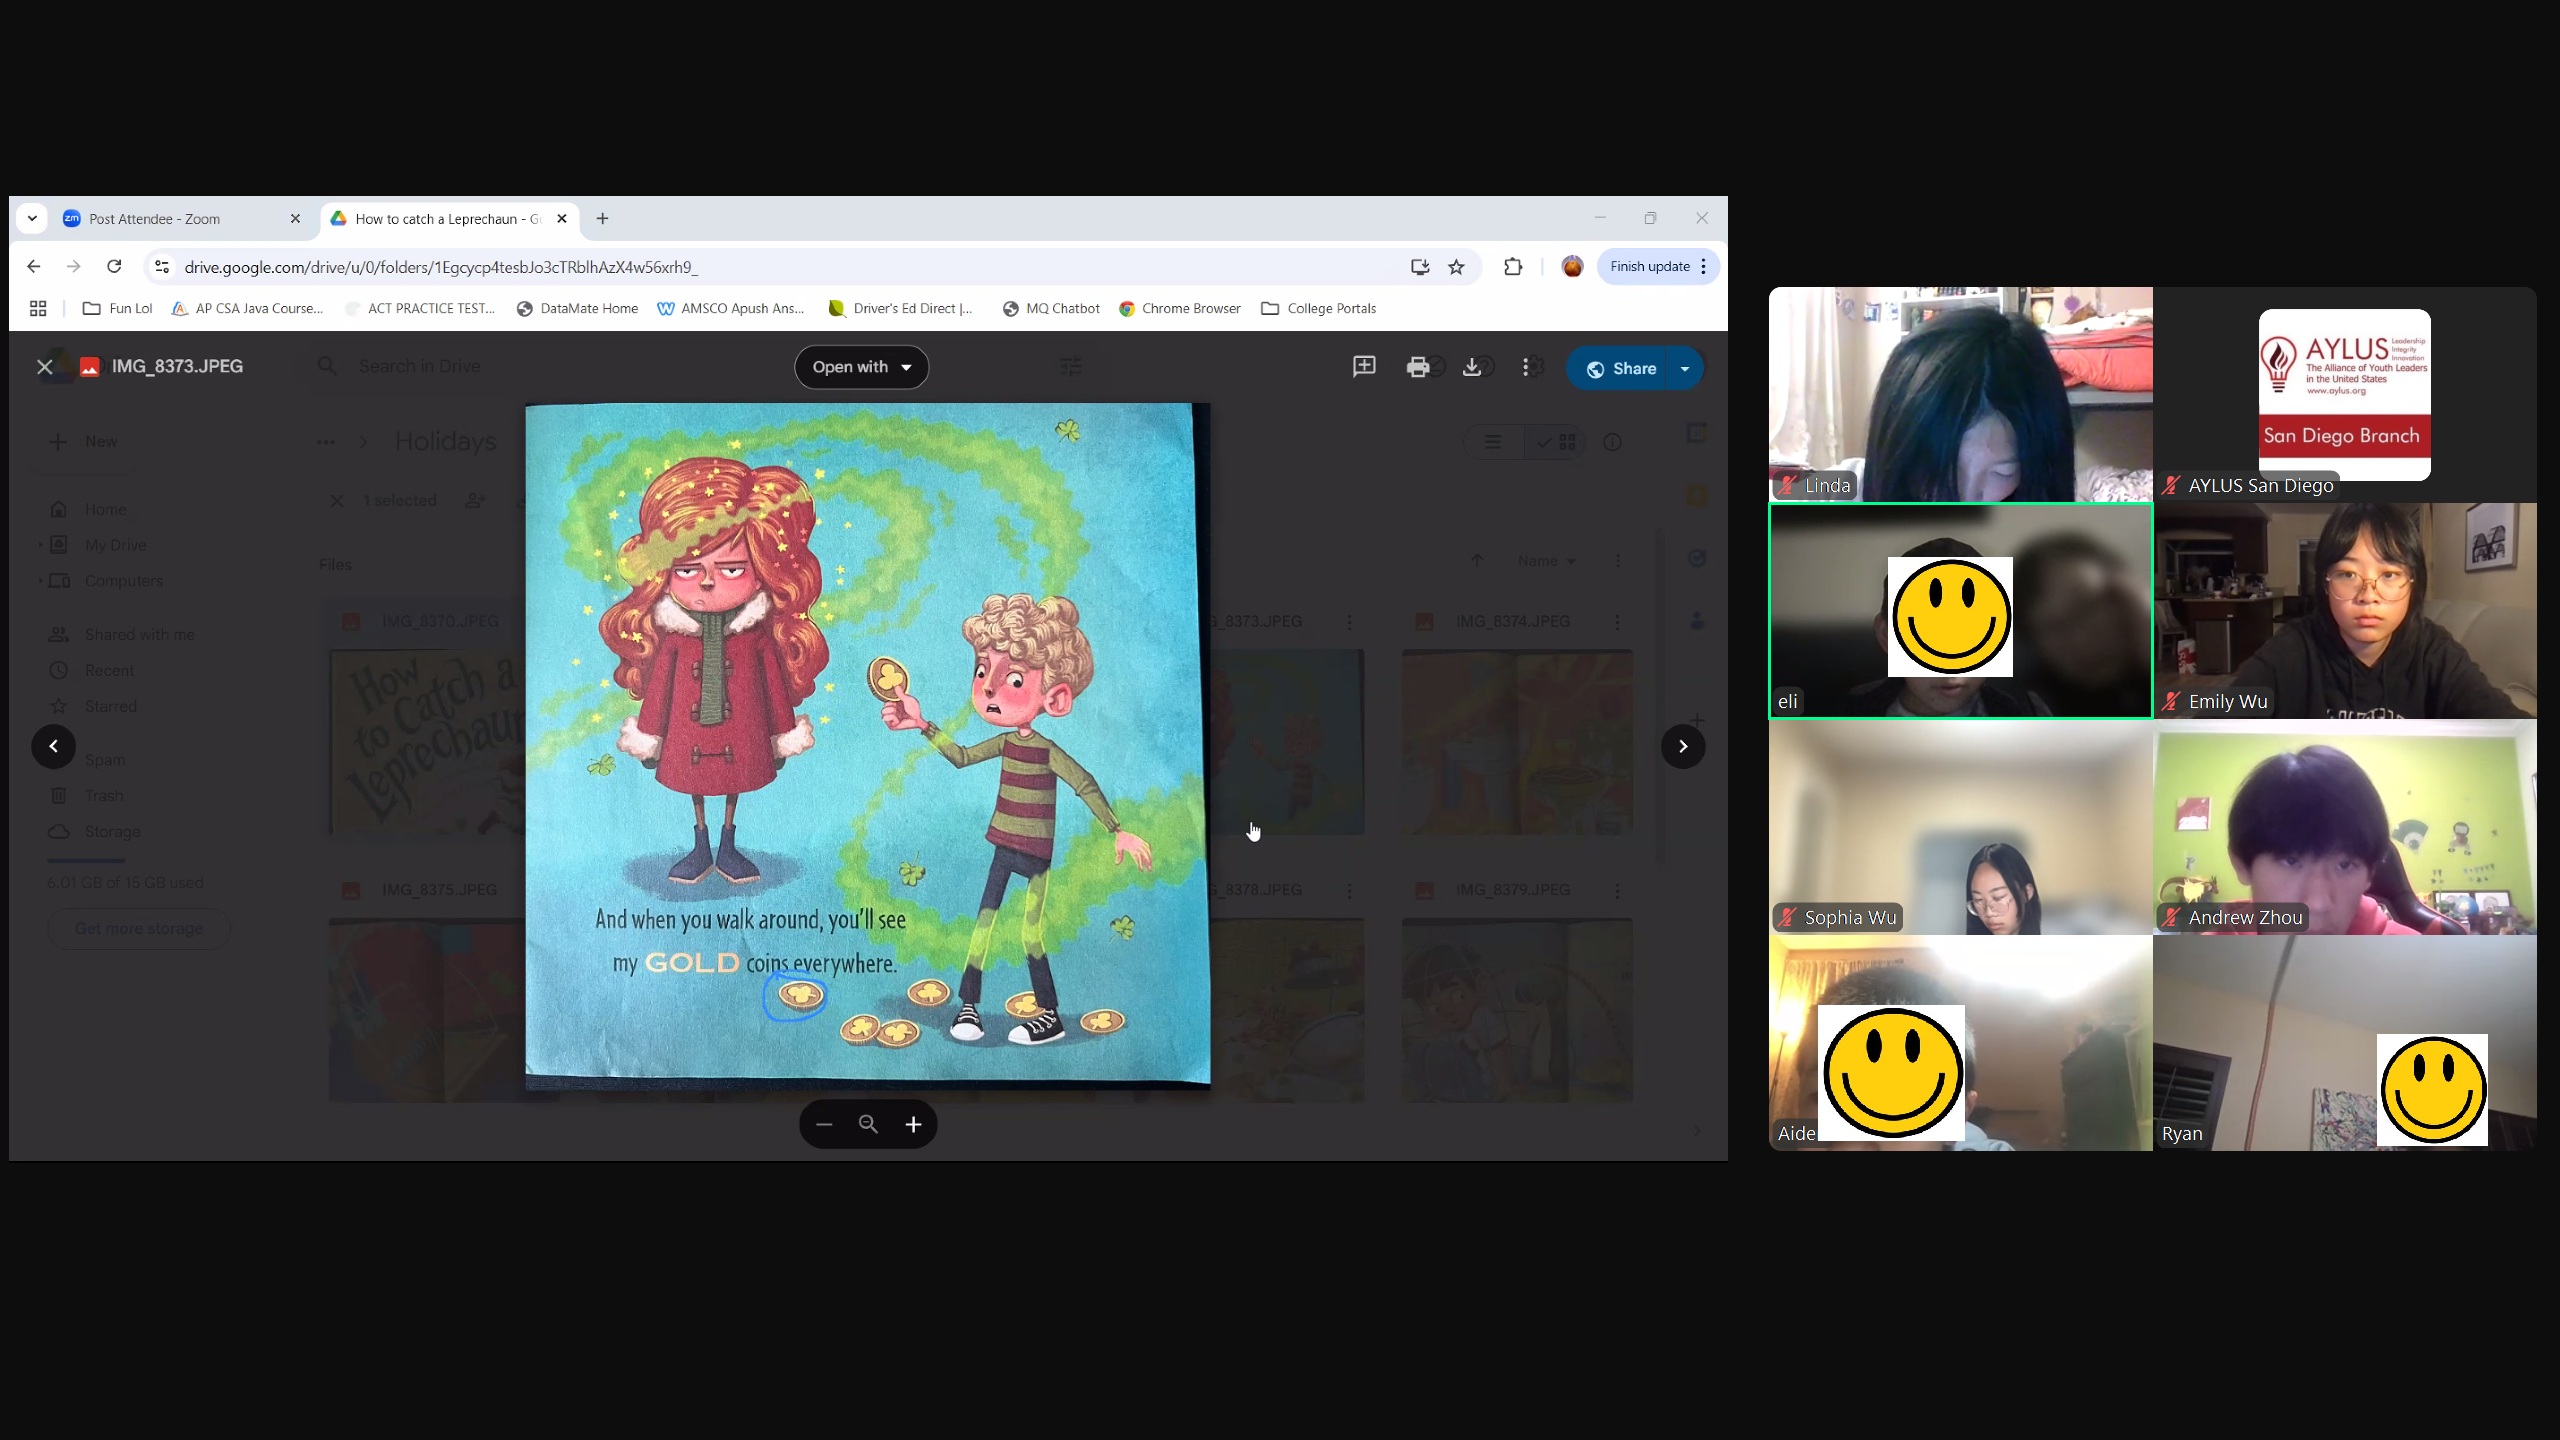Open the Trash folder
2560x1440 pixels.
[87, 796]
